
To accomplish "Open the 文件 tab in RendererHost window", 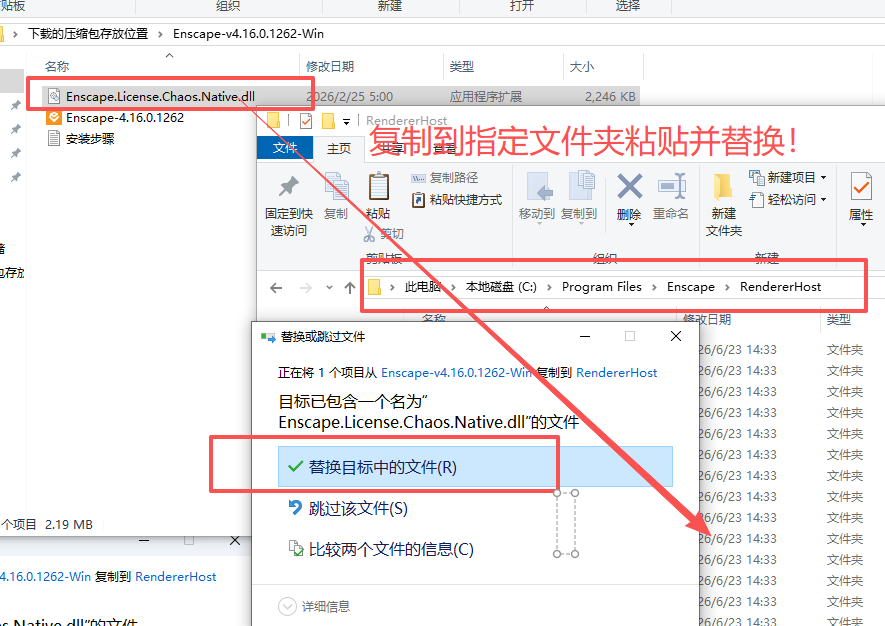I will (x=285, y=148).
